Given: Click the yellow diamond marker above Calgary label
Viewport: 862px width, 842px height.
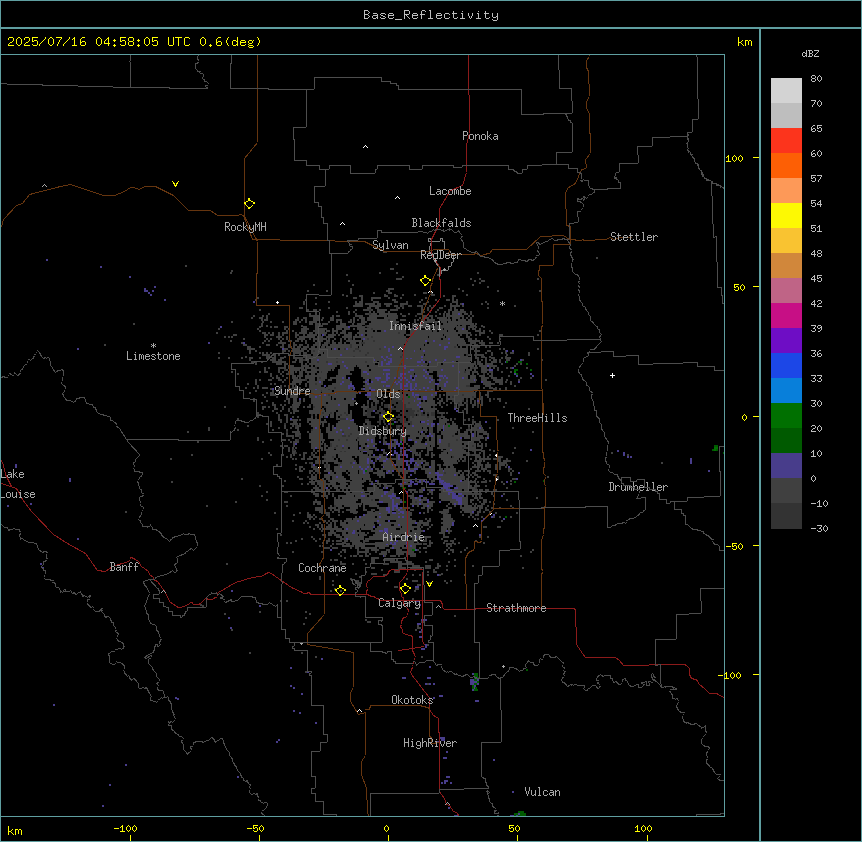Looking at the screenshot, I should coord(405,589).
